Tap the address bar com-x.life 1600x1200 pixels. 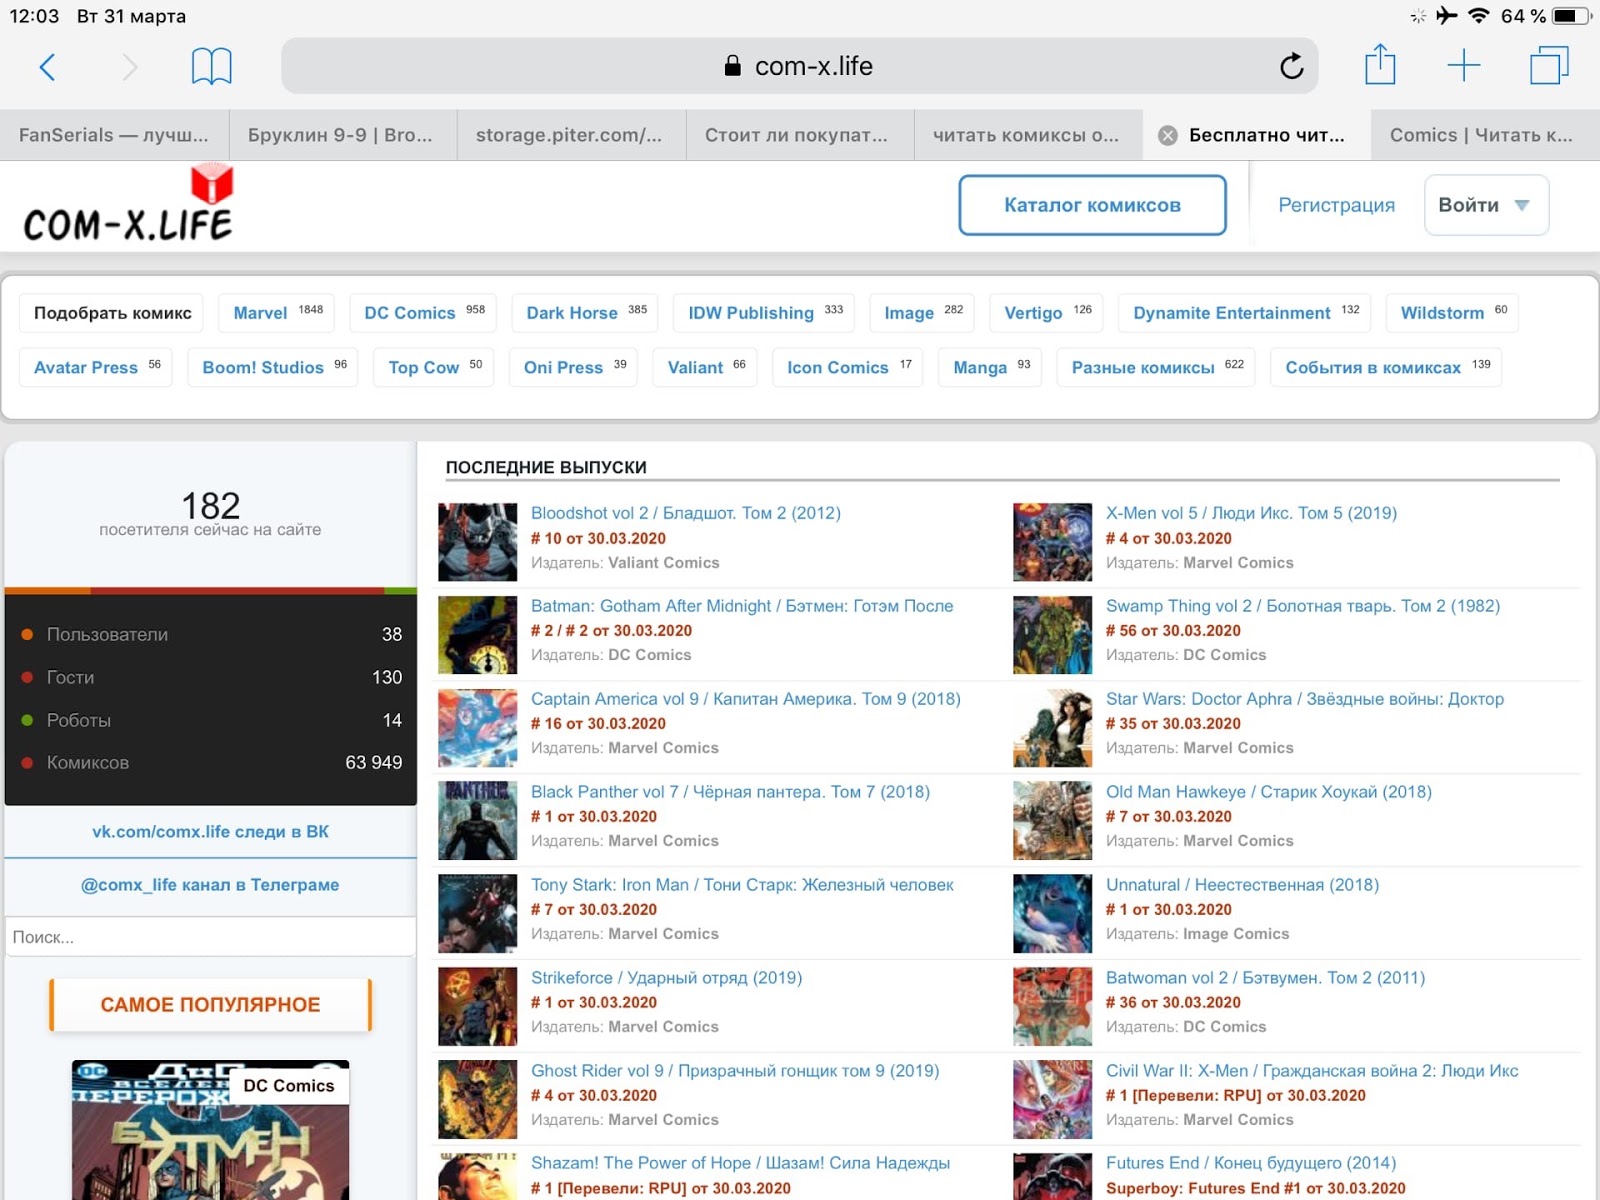[799, 66]
